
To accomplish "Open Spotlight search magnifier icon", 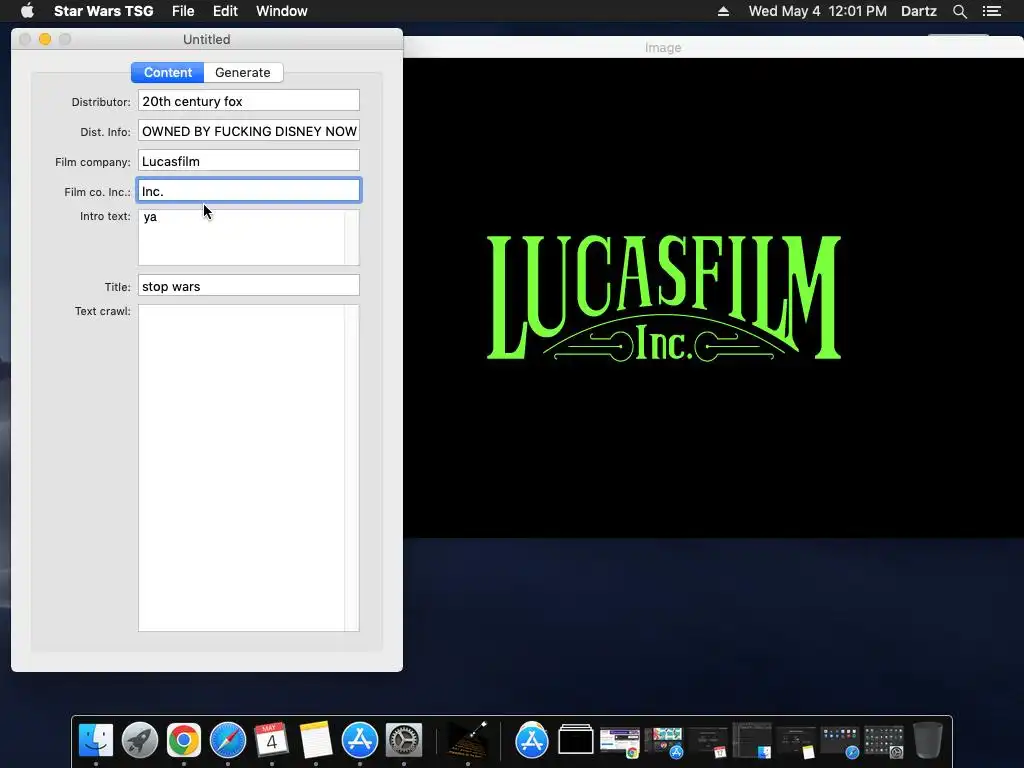I will (959, 11).
